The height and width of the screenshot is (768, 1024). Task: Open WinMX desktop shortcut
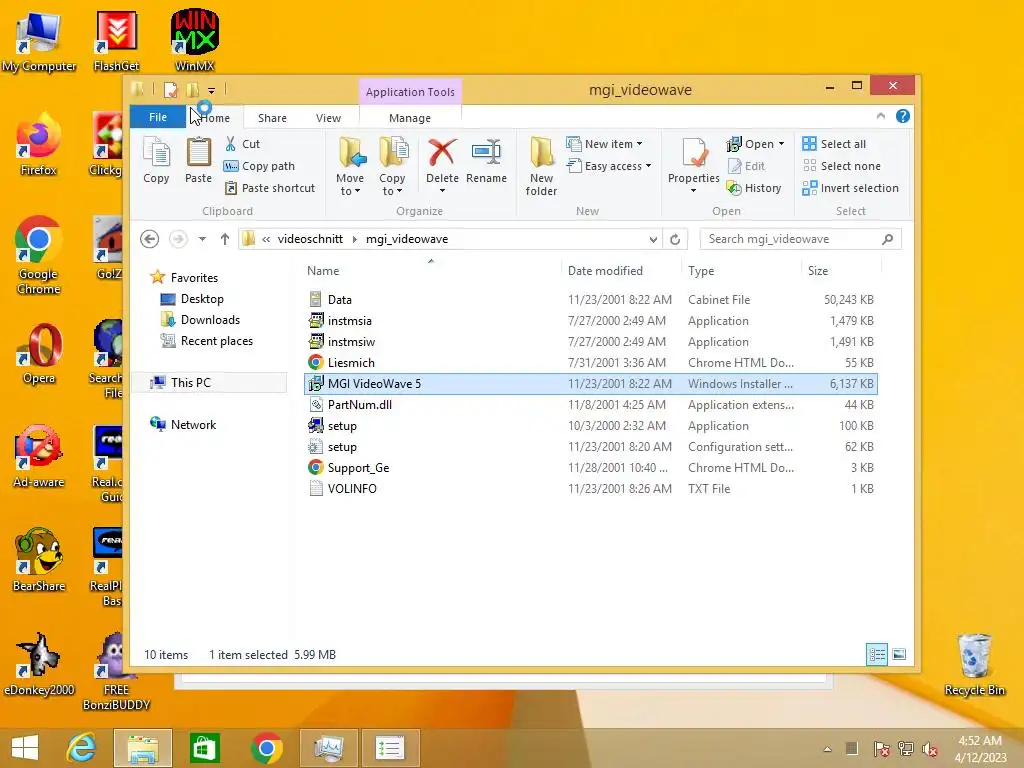click(195, 40)
